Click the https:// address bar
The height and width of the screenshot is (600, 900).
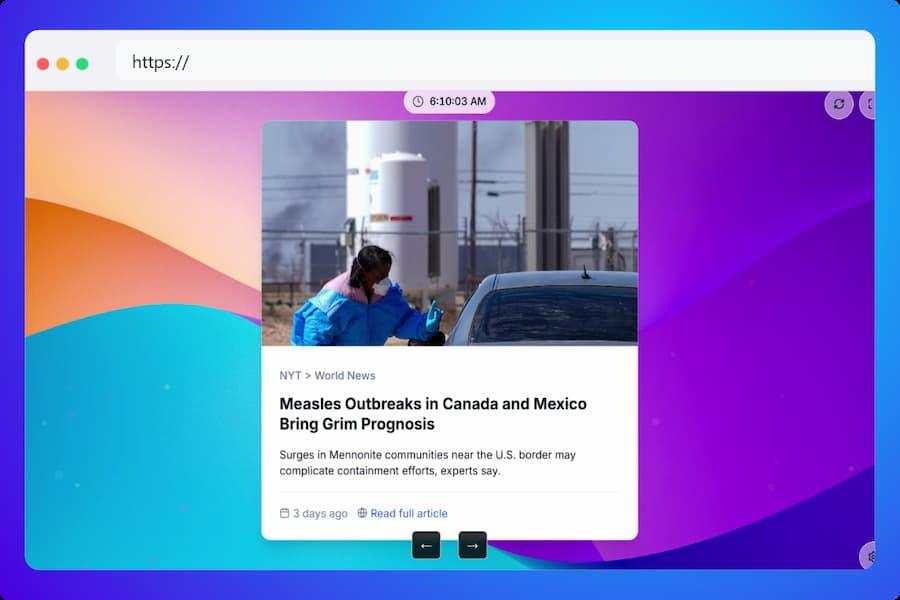tap(495, 61)
